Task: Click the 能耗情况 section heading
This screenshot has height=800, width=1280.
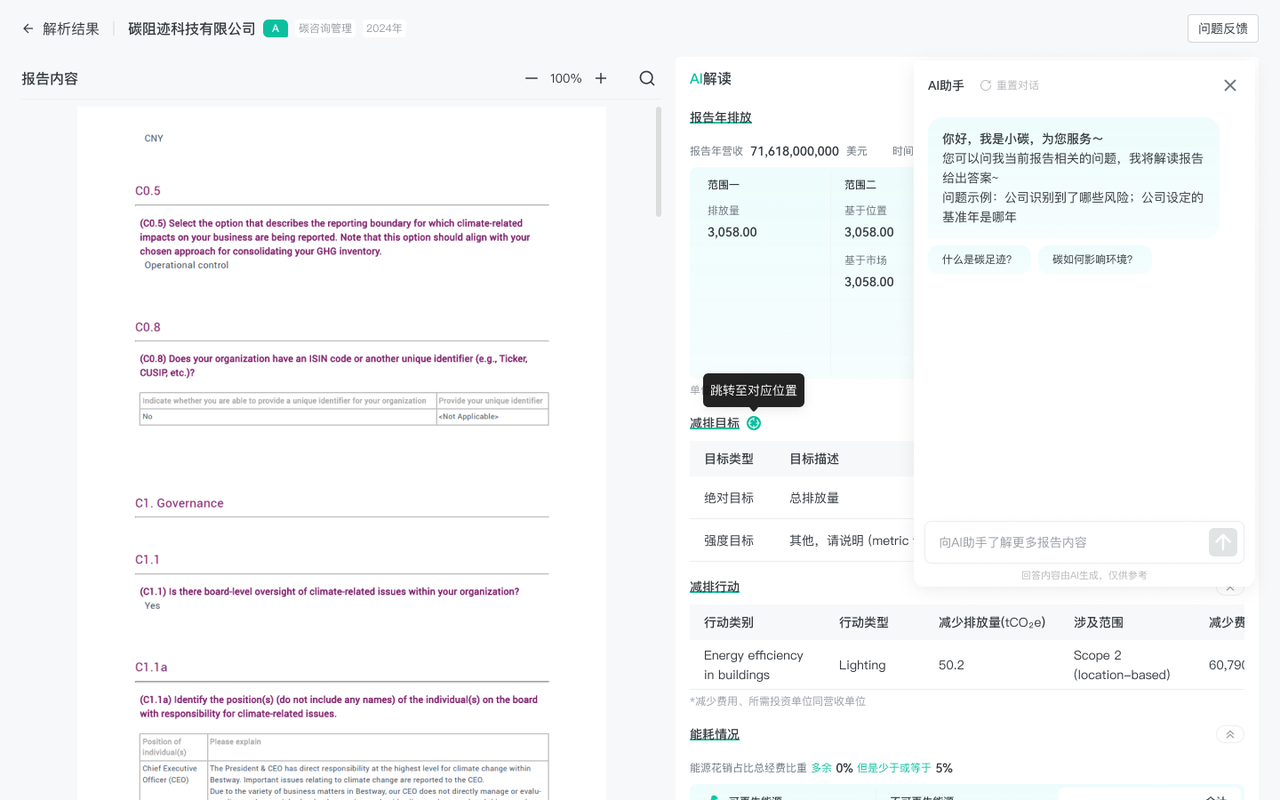Action: click(714, 734)
